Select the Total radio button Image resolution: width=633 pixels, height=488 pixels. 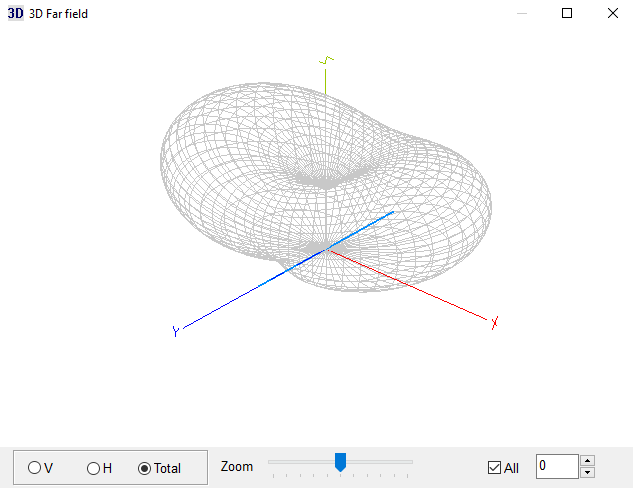(x=144, y=468)
